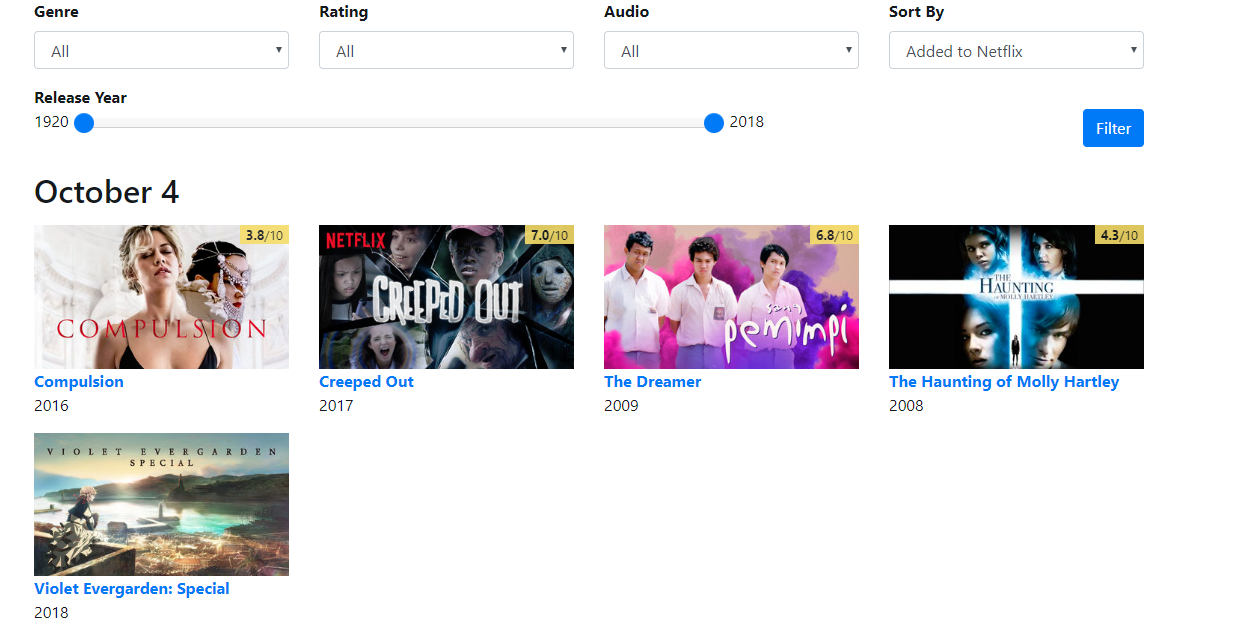Screen dimensions: 1243x628
Task: Click the Creeped Out poster thumbnail
Action: click(446, 297)
